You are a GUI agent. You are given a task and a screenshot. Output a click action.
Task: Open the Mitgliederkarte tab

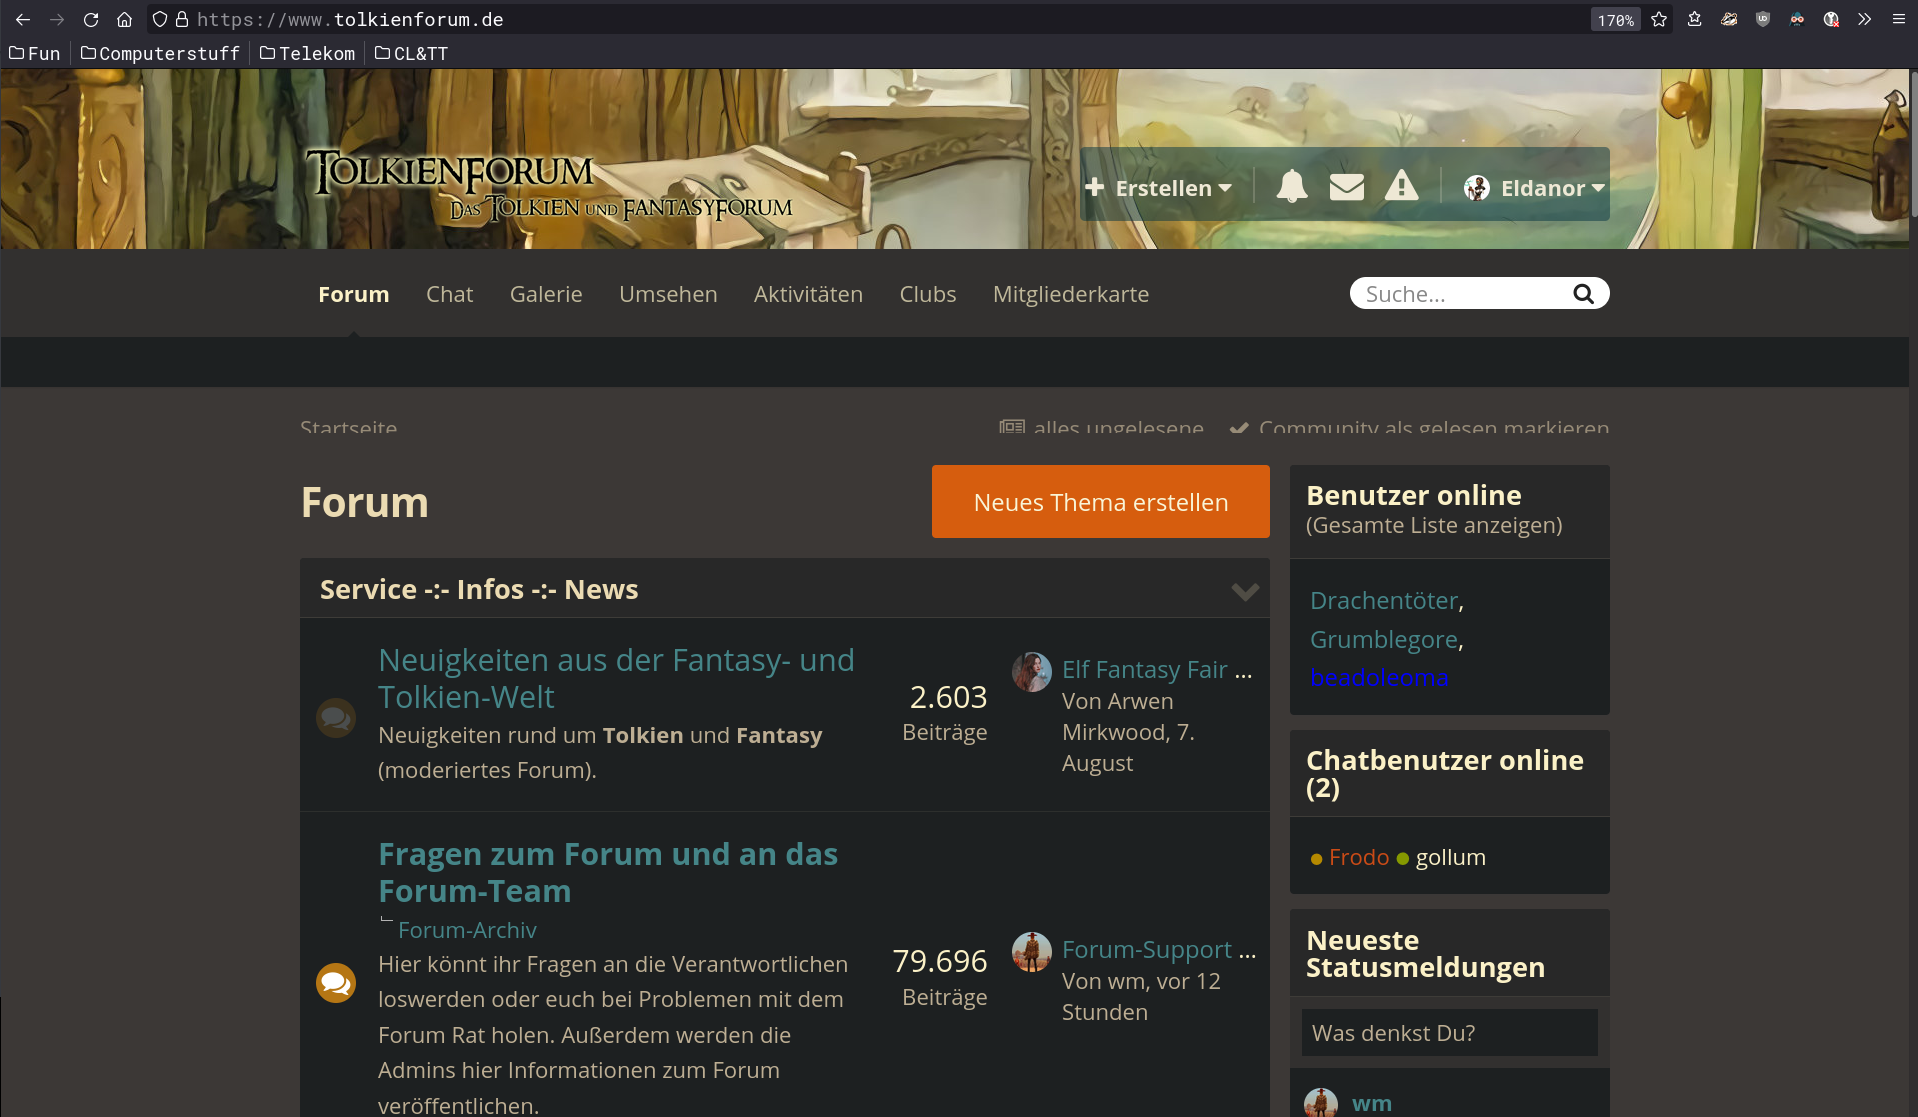pos(1071,294)
